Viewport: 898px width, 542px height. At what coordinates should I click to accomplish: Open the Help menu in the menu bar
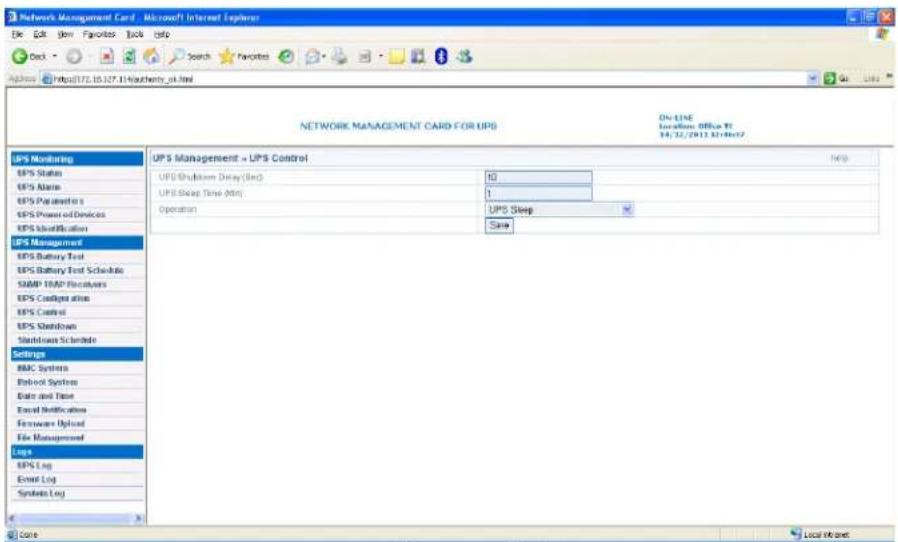[x=162, y=34]
